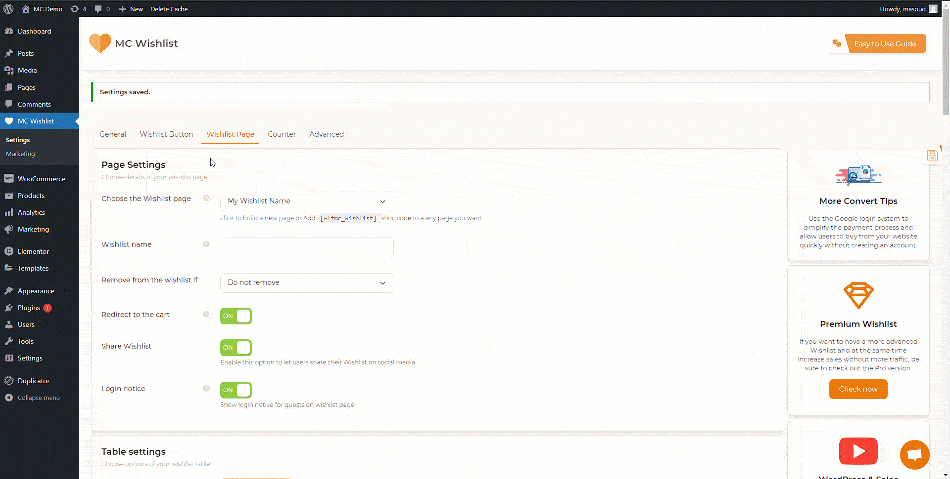Collapse the admin sidebar menu
Viewport: 950px width, 479px height.
[x=39, y=398]
